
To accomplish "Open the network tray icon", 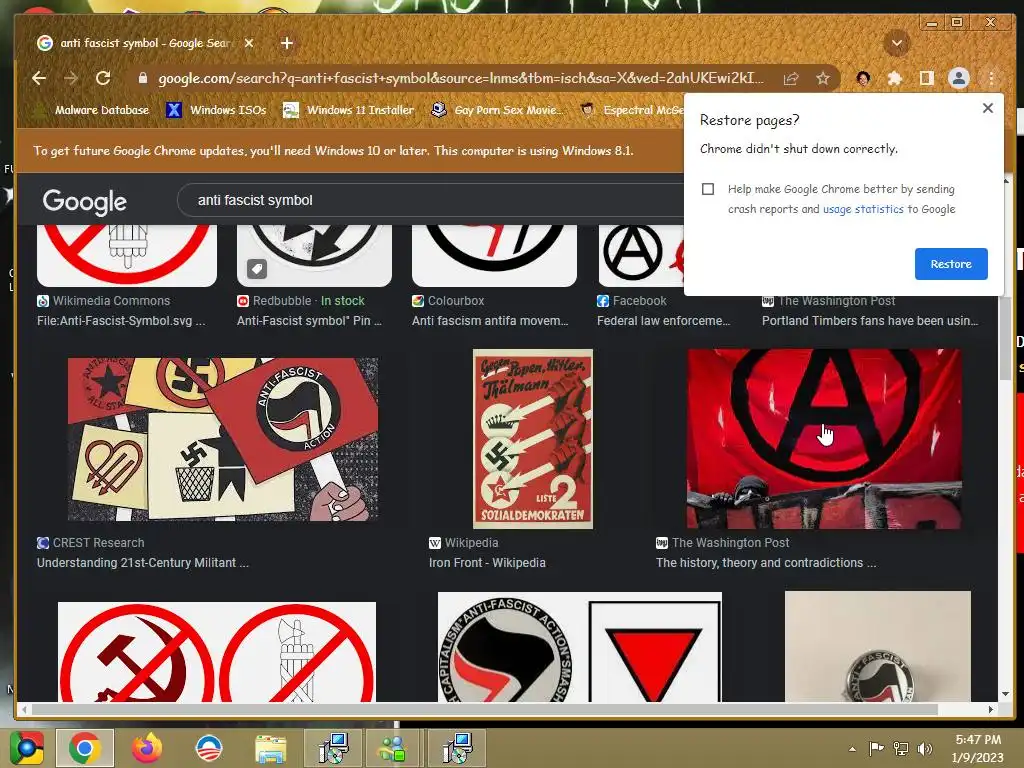I will [901, 748].
